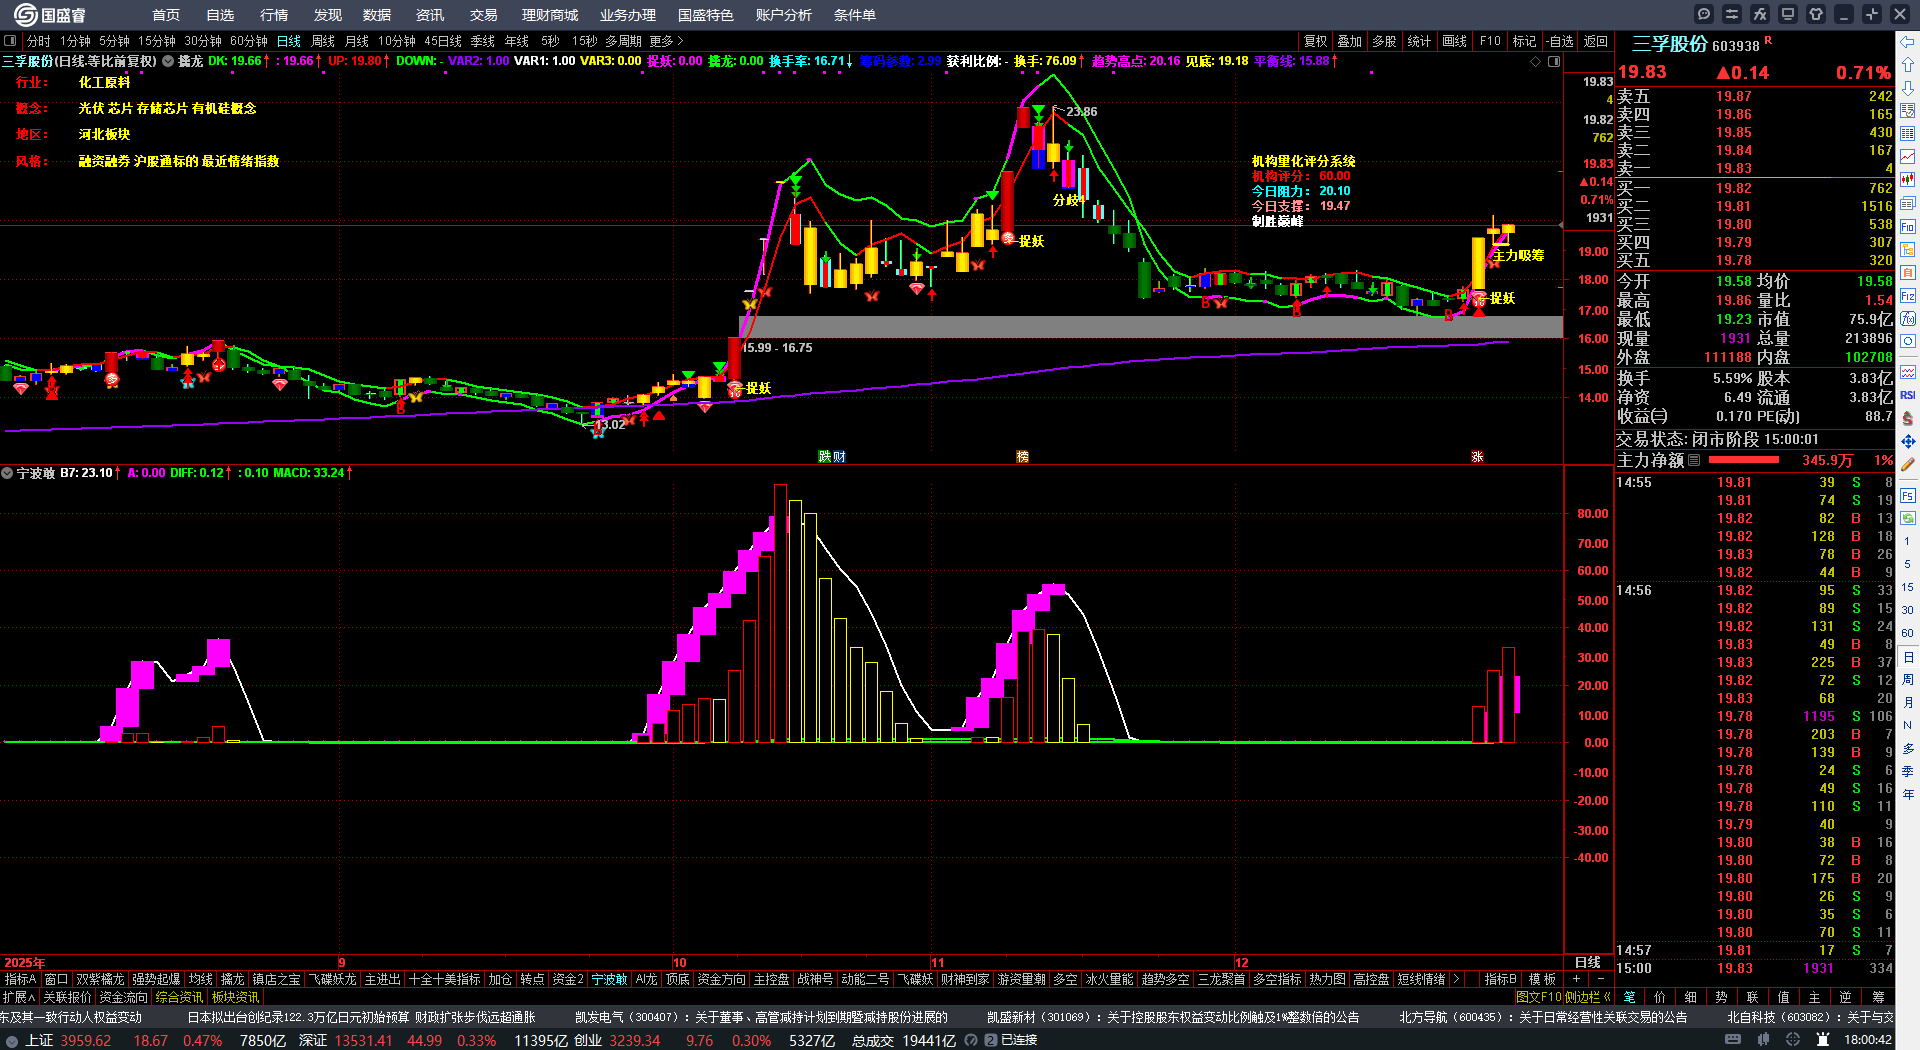Click the Guosheng logo at top left

click(49, 14)
